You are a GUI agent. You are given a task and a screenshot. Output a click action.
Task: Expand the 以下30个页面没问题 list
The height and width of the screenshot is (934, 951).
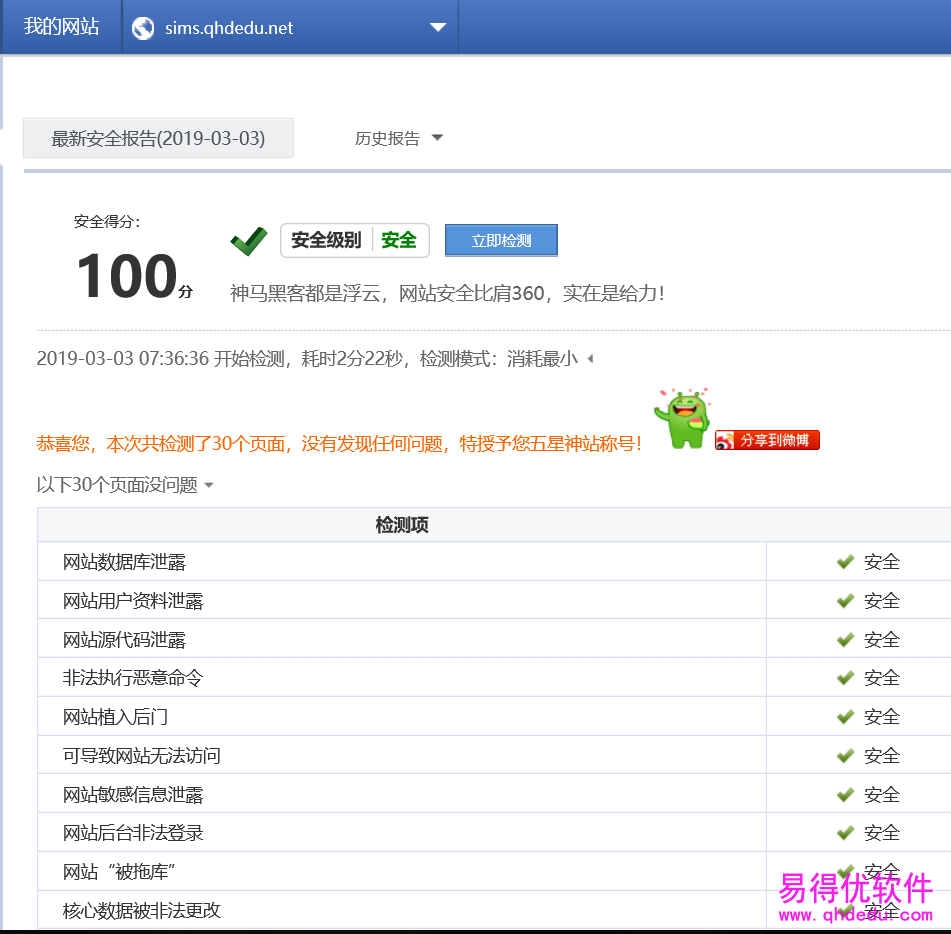[x=125, y=485]
